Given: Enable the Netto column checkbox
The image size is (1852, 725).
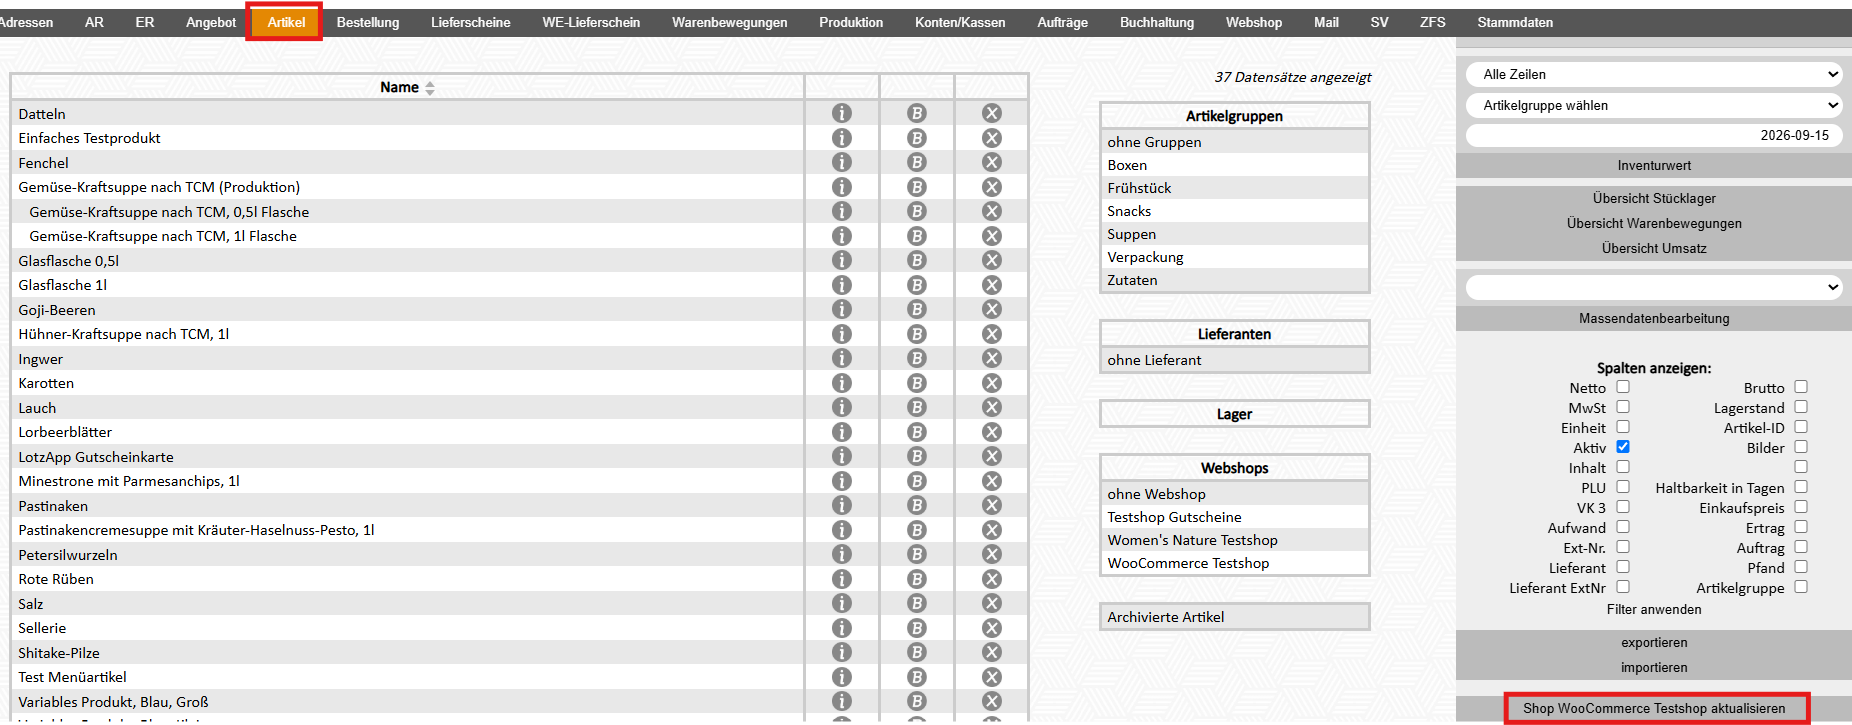Looking at the screenshot, I should (1623, 387).
